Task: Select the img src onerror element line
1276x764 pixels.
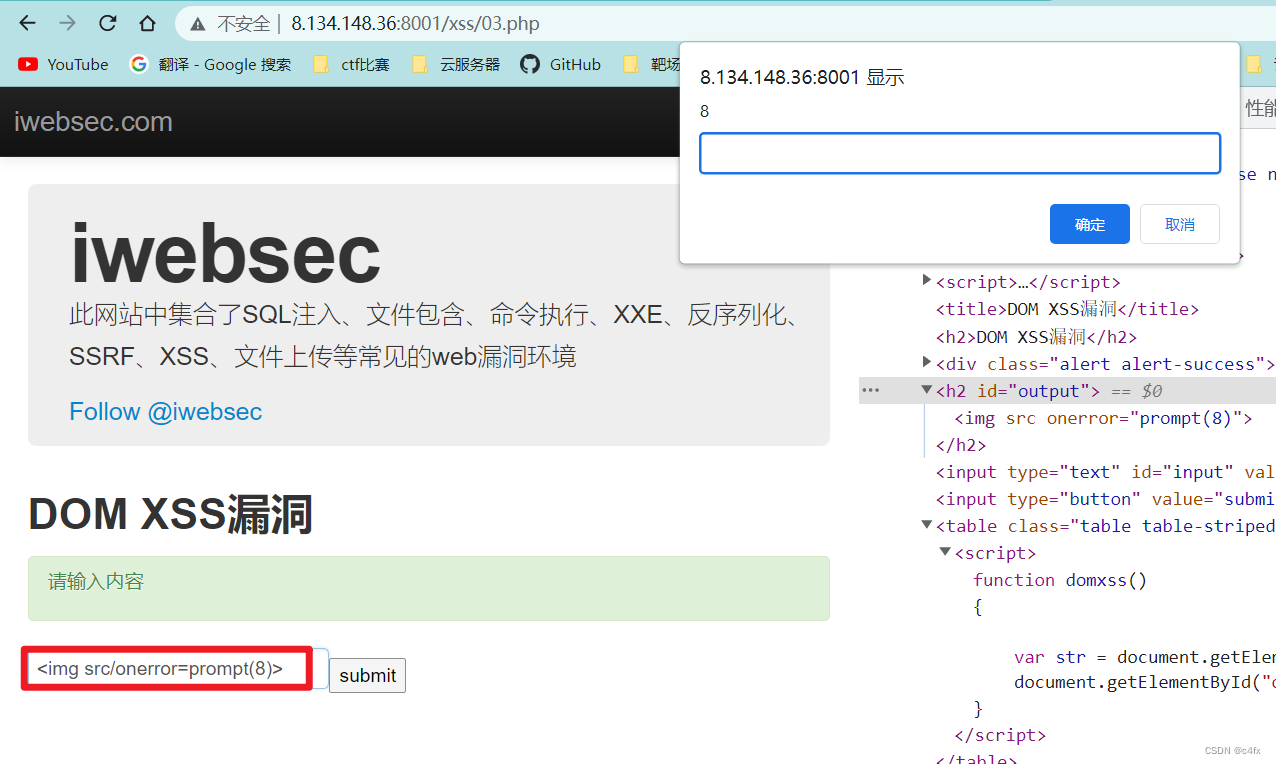Action: point(1103,418)
